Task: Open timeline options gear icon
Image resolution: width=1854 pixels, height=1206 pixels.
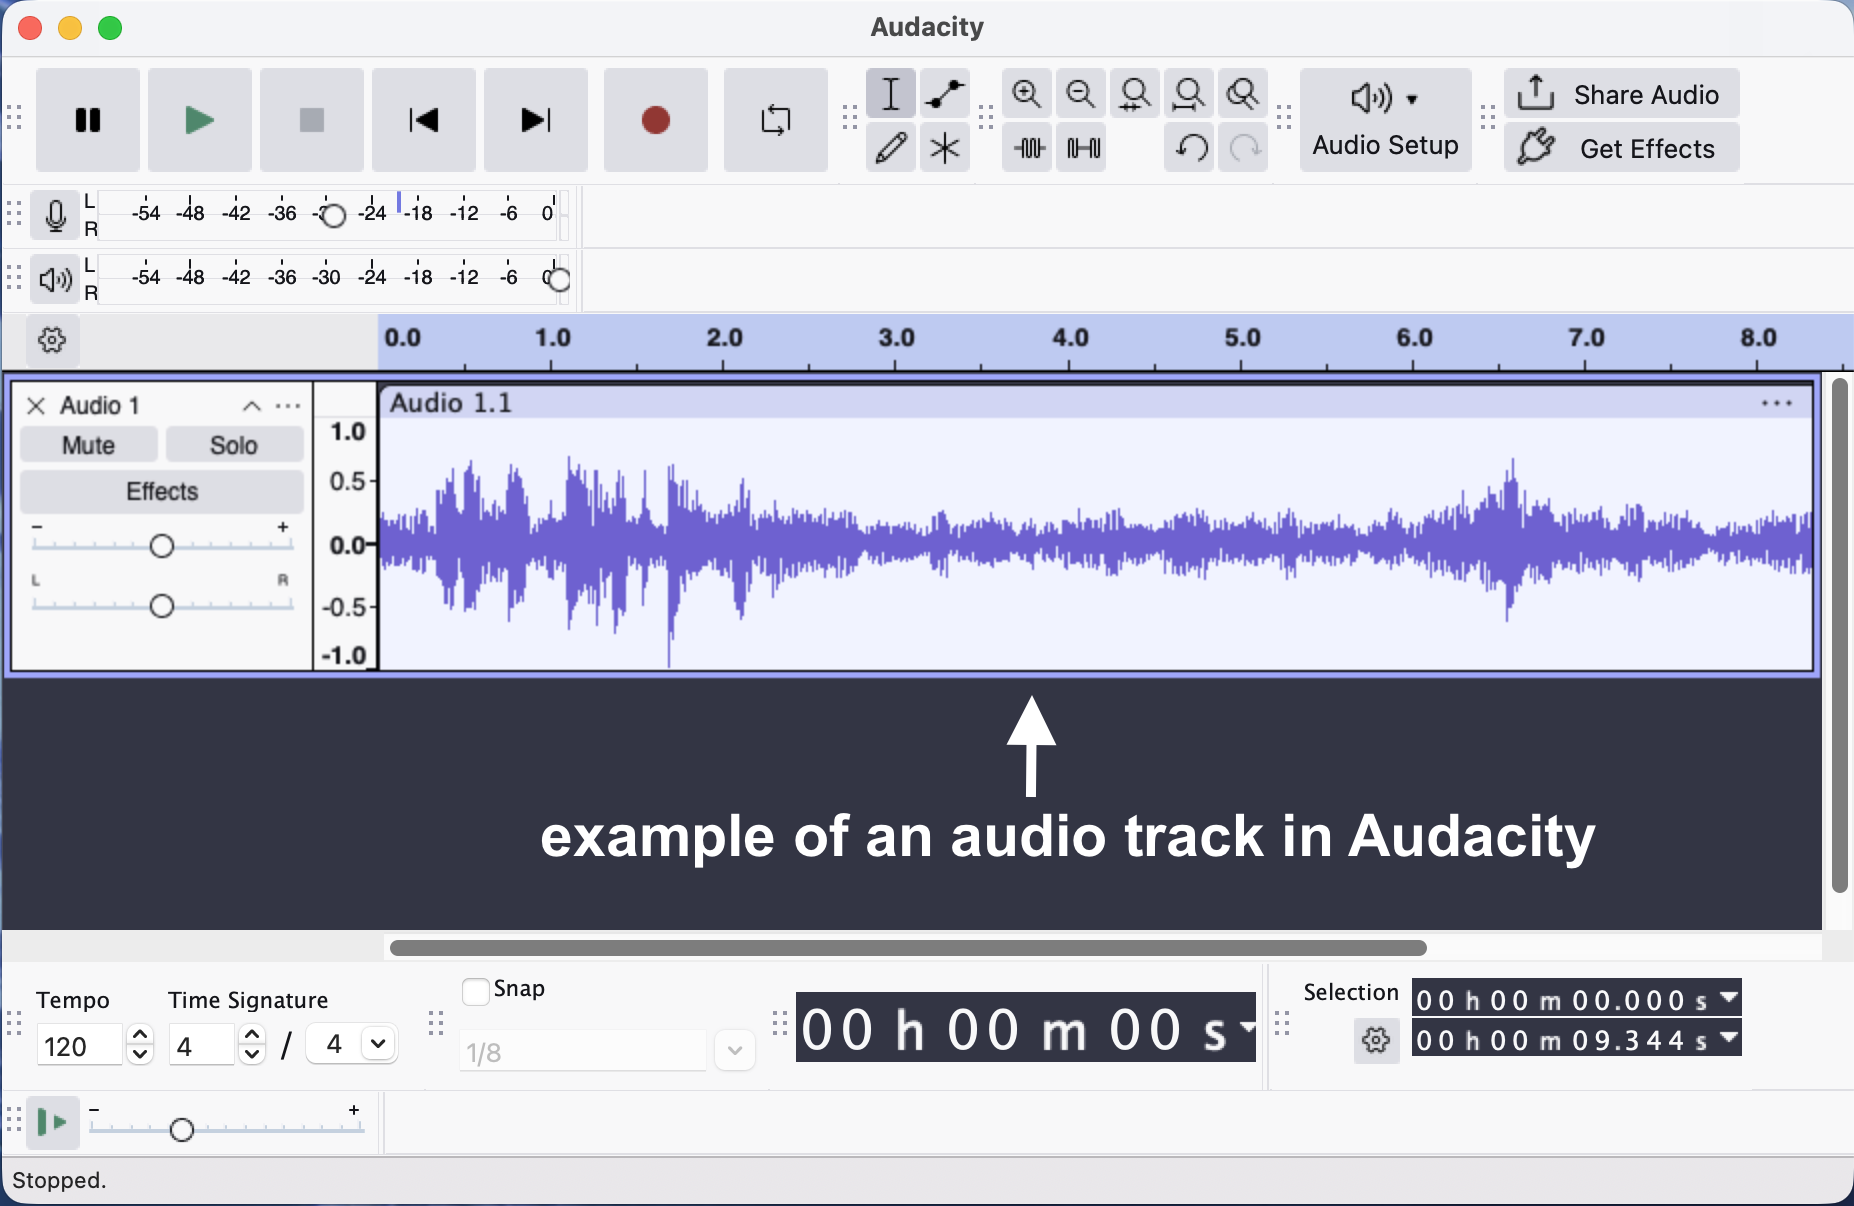Action: click(x=52, y=340)
